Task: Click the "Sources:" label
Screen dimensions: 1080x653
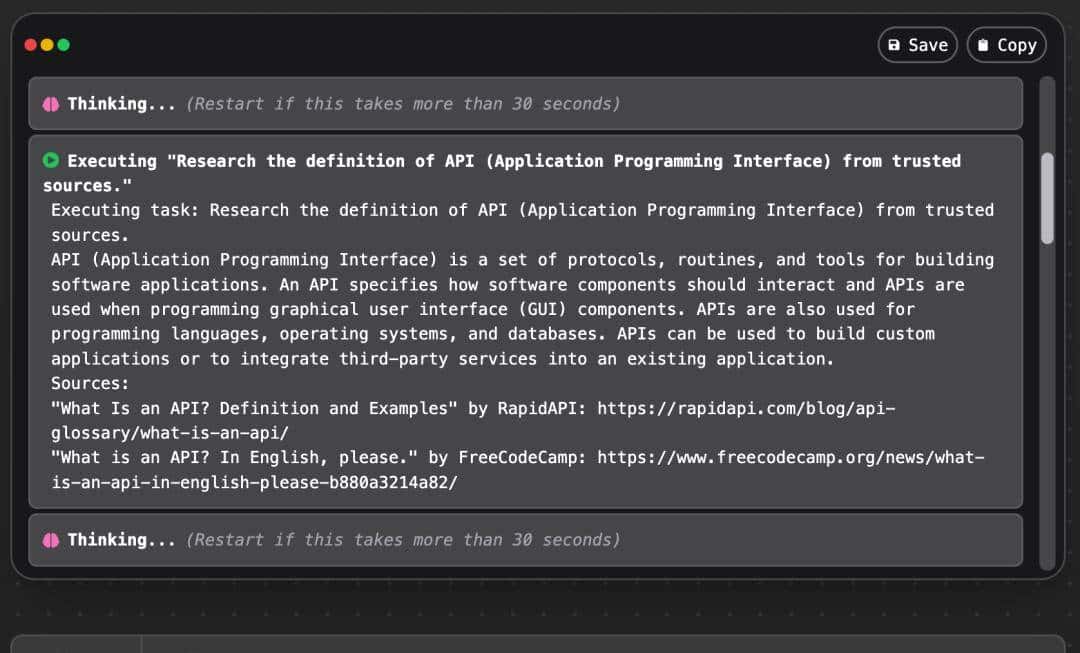Action: pyautogui.click(x=90, y=384)
